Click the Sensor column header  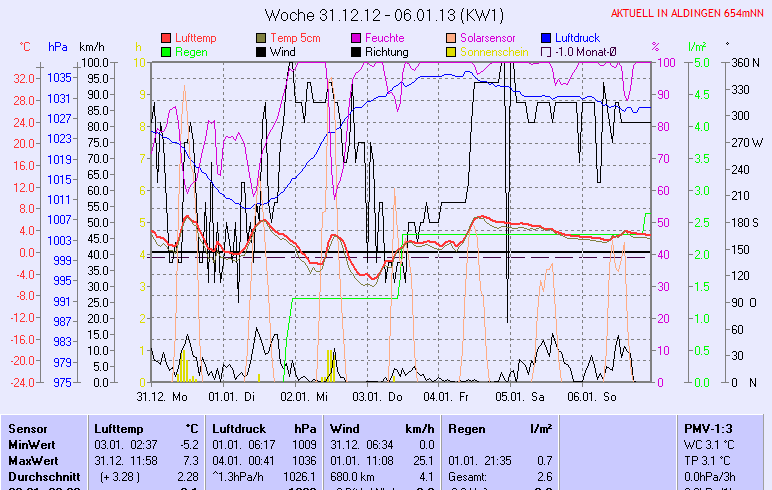(27, 428)
